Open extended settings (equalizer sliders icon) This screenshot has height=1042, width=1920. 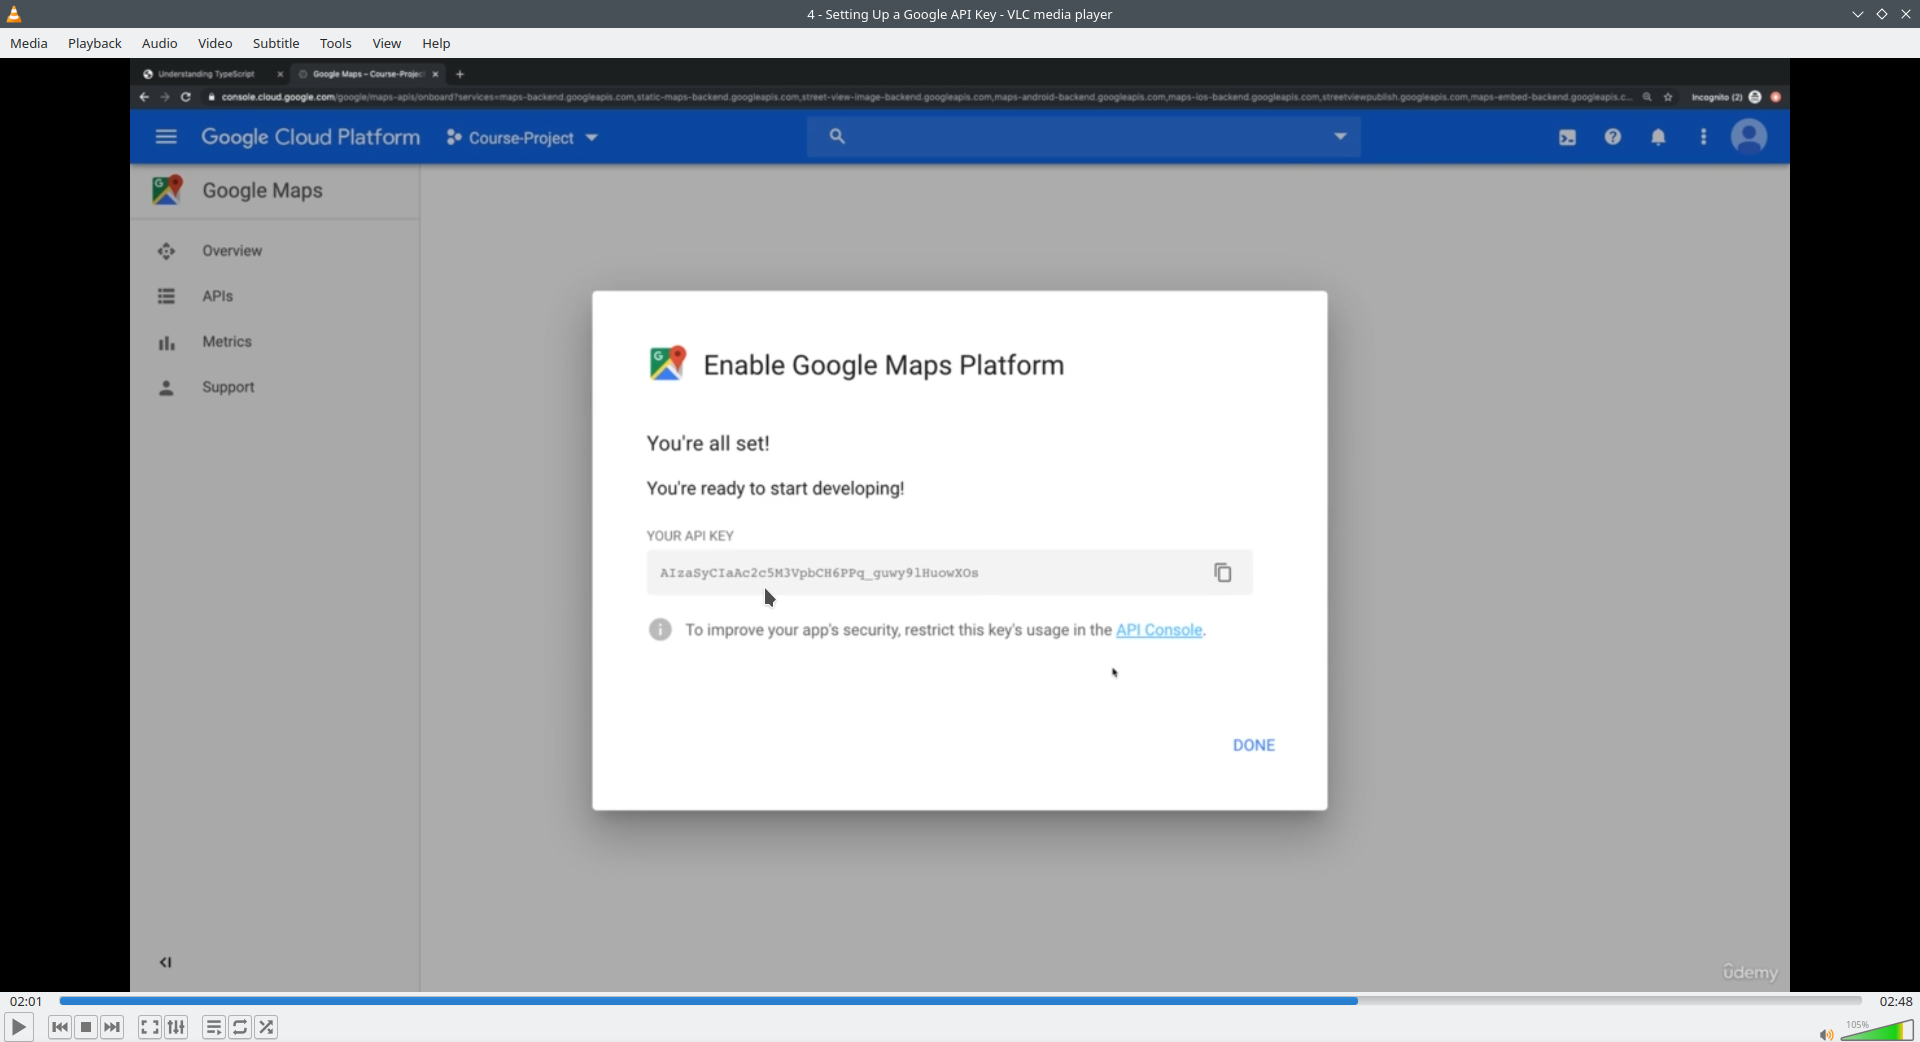tap(176, 1027)
